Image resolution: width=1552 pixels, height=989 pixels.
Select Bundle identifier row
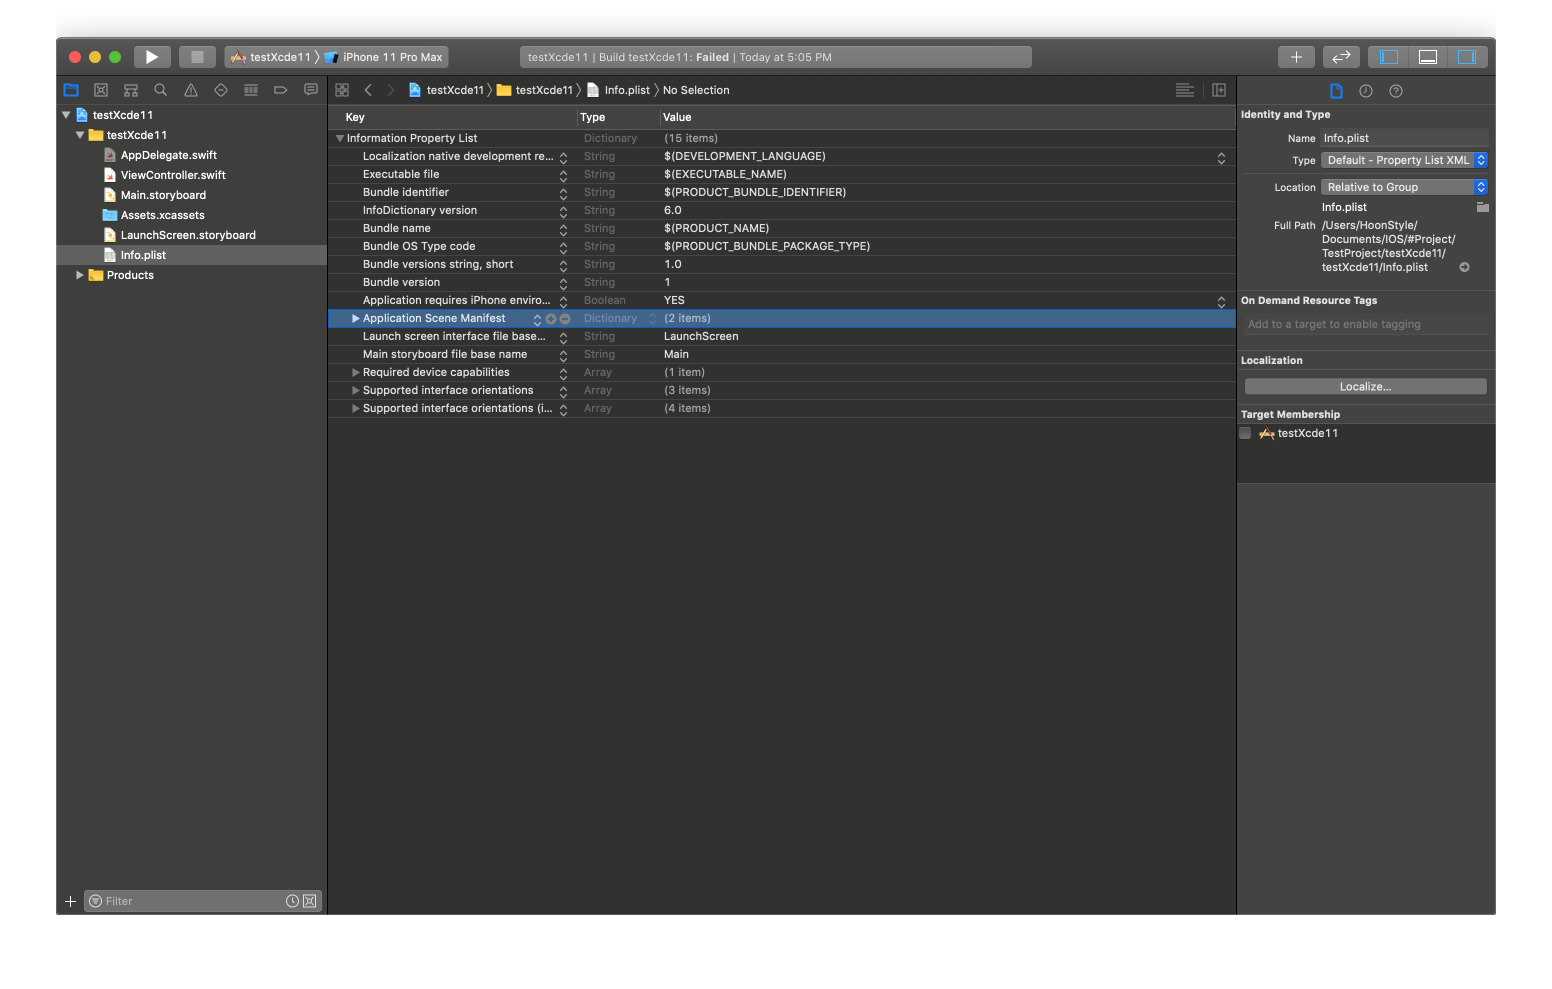pos(782,193)
